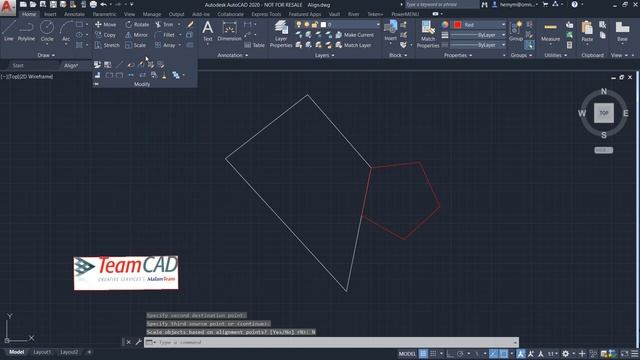This screenshot has width=640, height=360.
Task: Open the Annotate ribbon tab
Action: pyautogui.click(x=74, y=14)
